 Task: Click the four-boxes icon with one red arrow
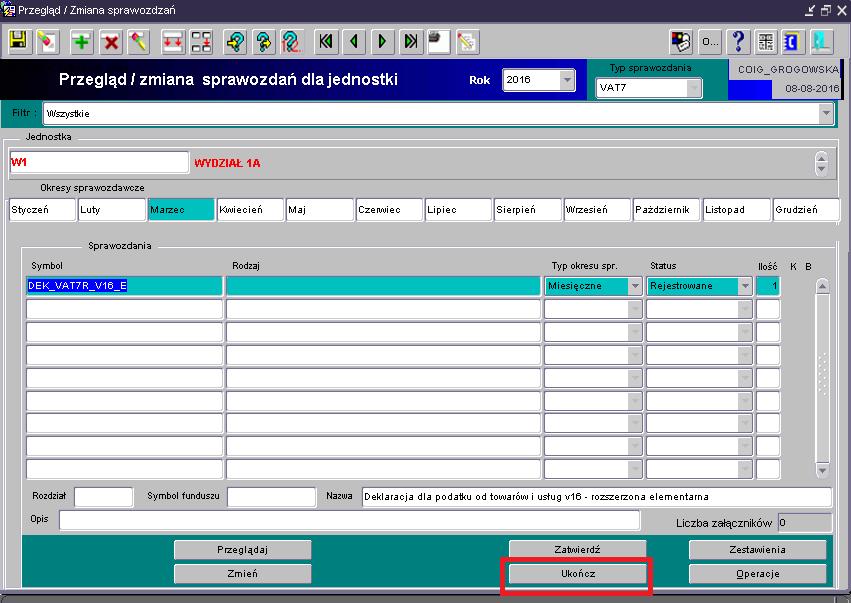201,41
